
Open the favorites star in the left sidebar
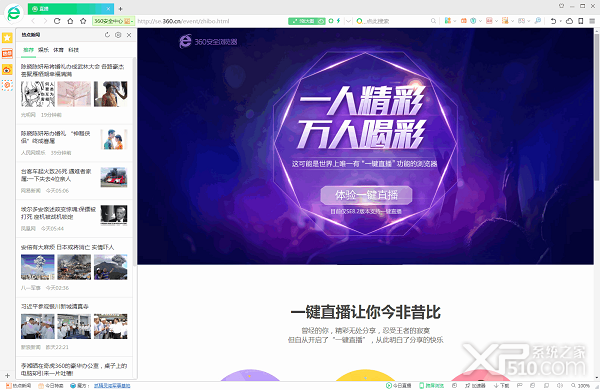7,38
